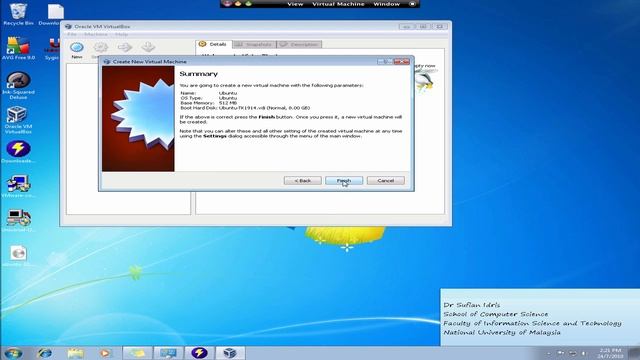The image size is (640, 360).
Task: Click Finish to create the virtual machine
Action: [344, 180]
